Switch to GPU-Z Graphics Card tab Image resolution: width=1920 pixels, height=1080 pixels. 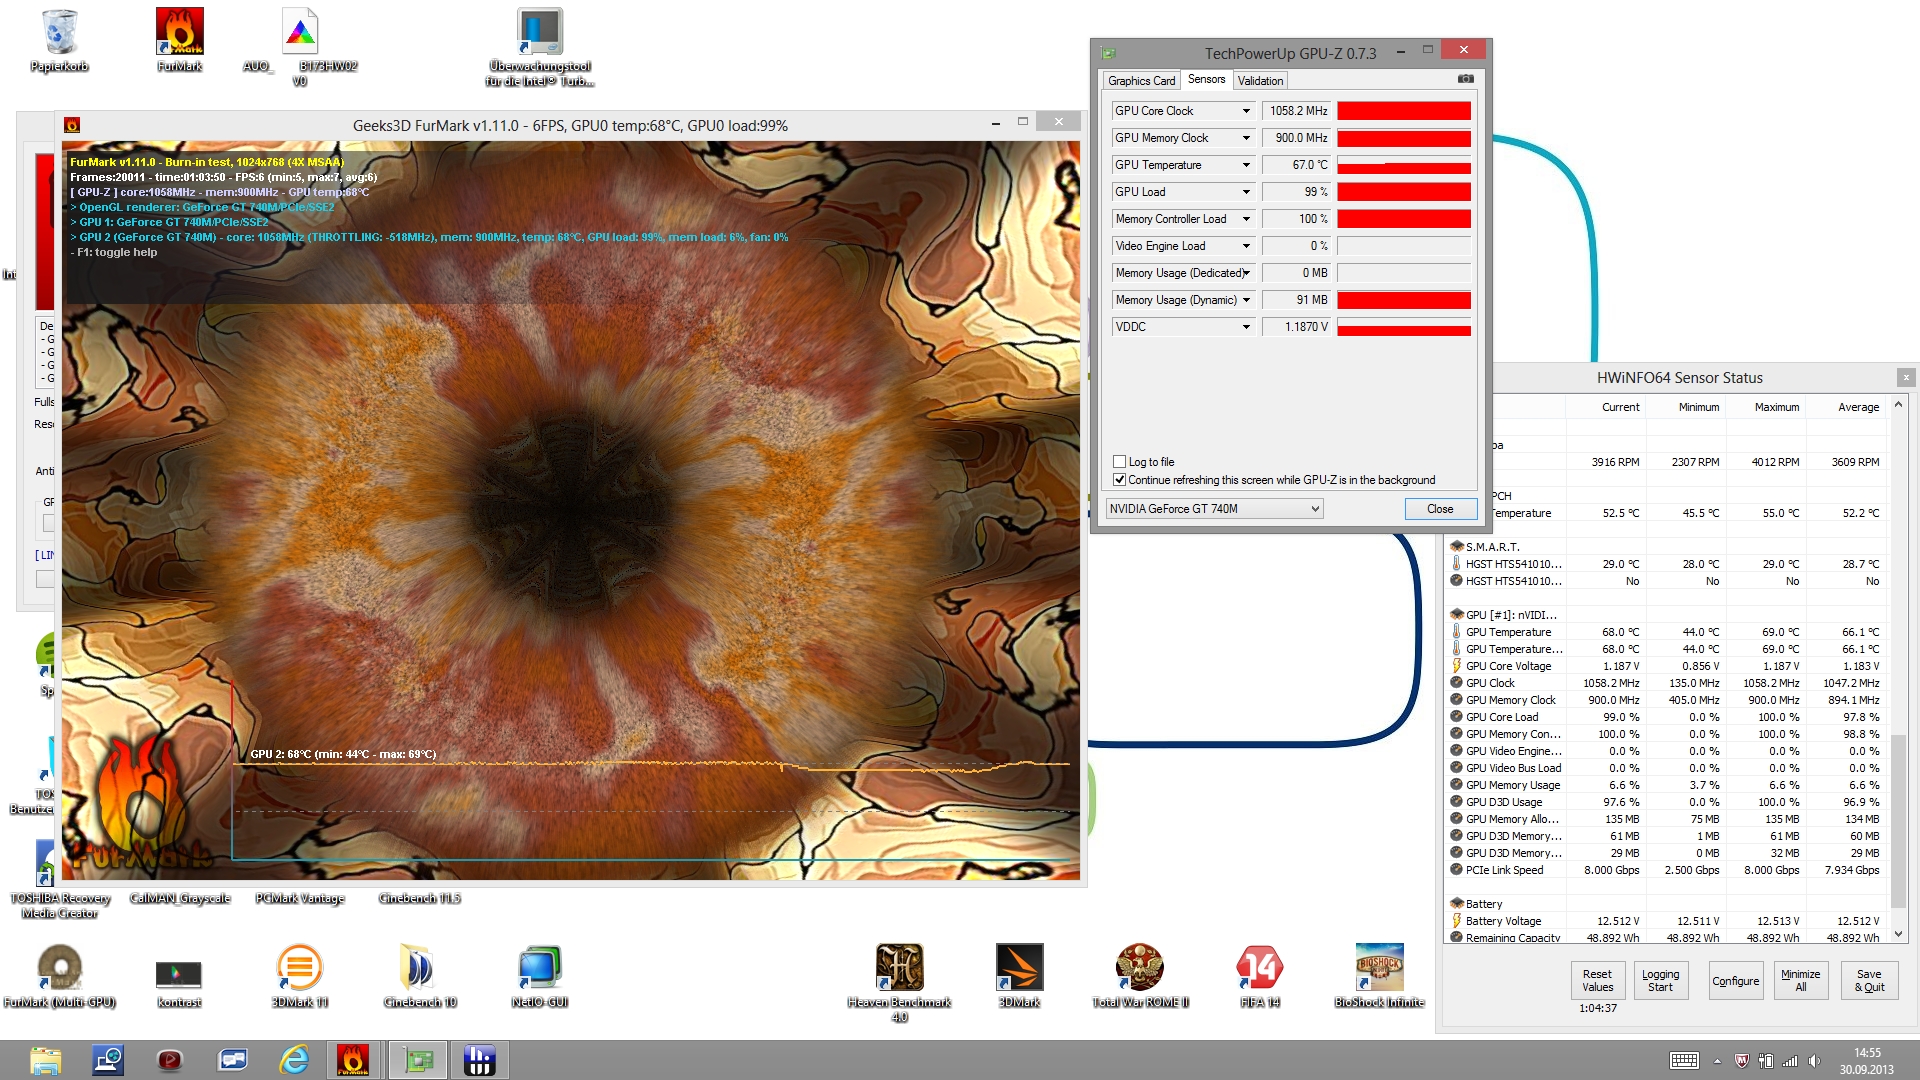coord(1141,81)
